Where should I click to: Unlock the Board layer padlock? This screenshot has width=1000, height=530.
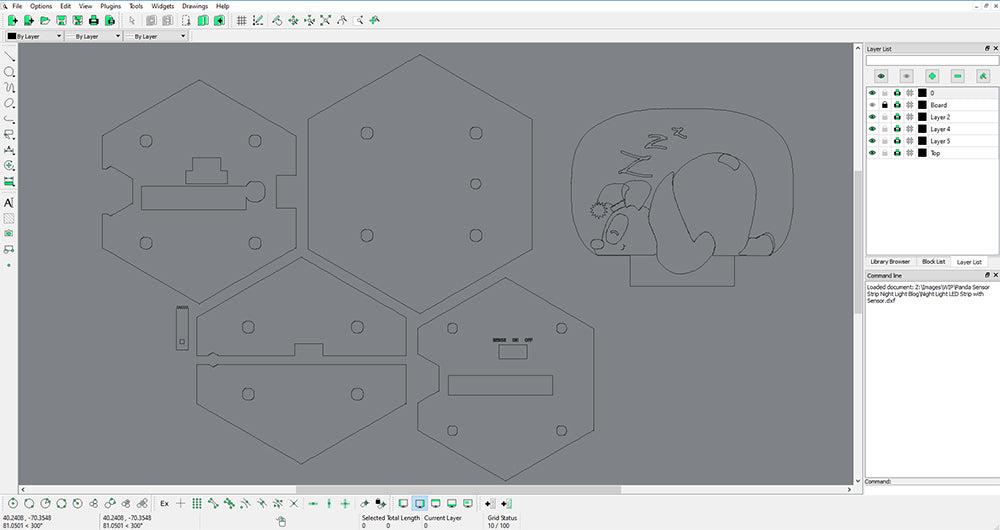tap(885, 105)
